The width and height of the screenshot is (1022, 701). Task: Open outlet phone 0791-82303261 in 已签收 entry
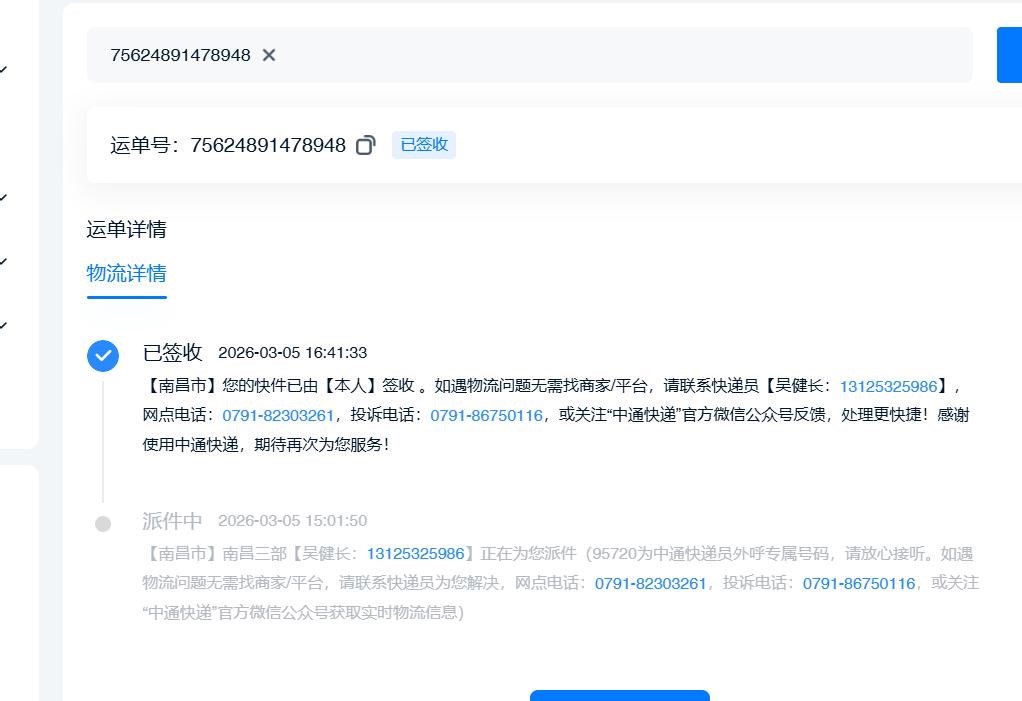pyautogui.click(x=278, y=415)
